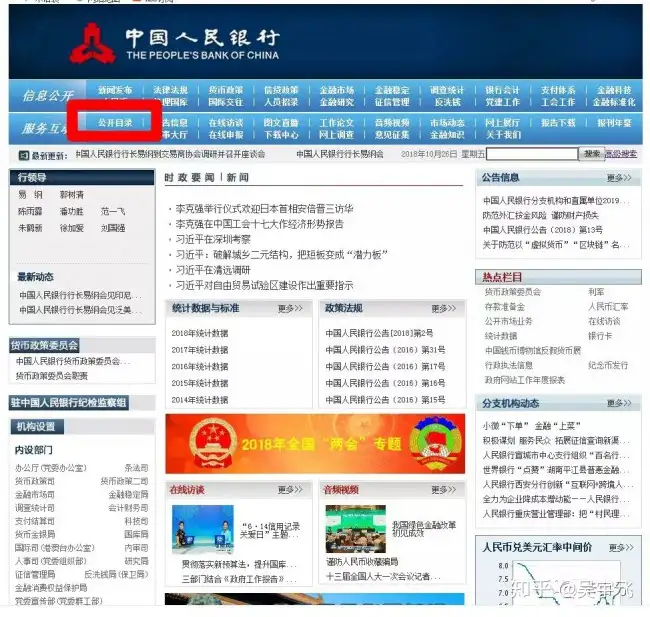The image size is (650, 617).
Task: Click the 搜索 button
Action: point(592,154)
